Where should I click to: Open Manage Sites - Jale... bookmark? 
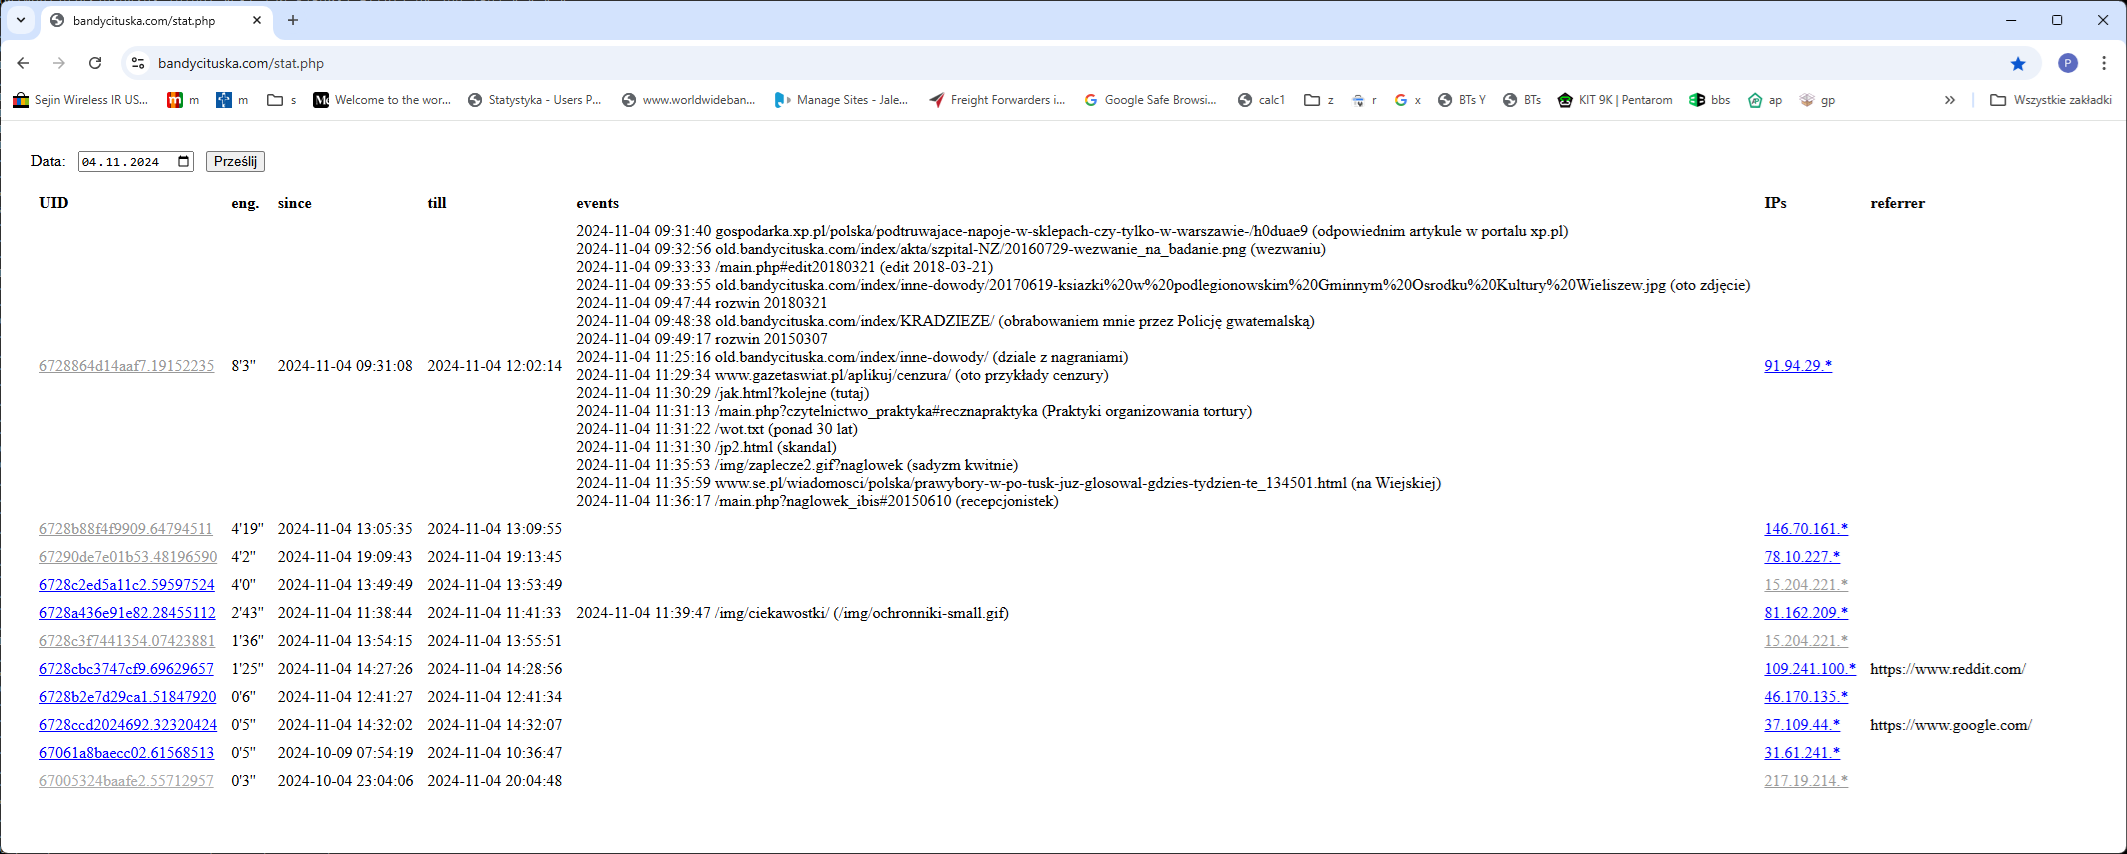pos(842,100)
